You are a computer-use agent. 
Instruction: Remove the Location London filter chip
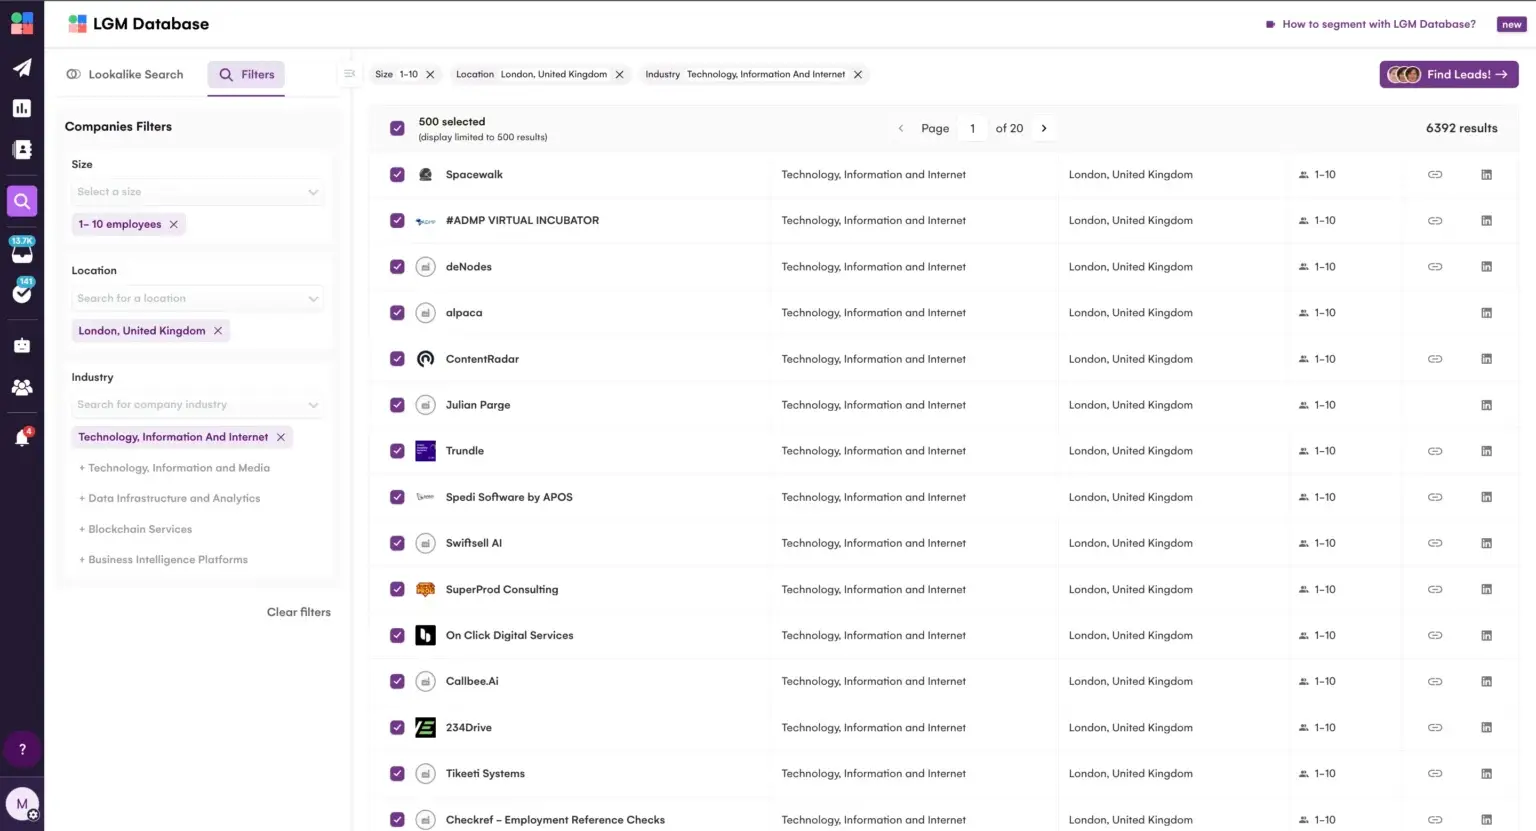pyautogui.click(x=619, y=75)
